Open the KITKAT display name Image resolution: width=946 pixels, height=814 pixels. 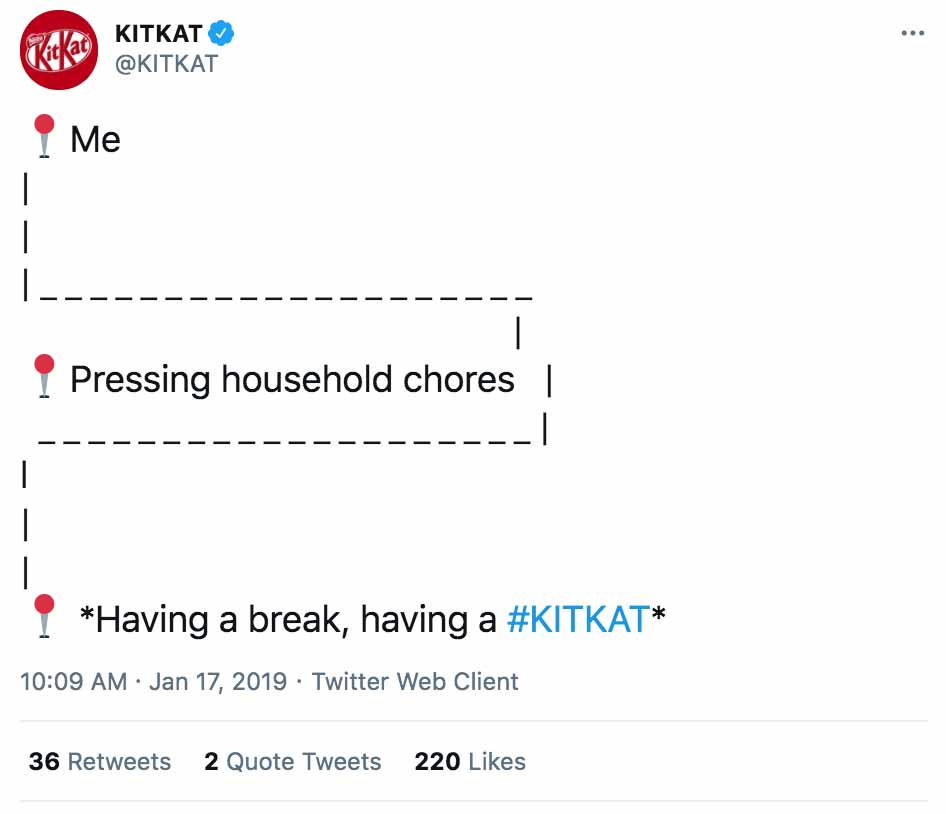(x=158, y=34)
